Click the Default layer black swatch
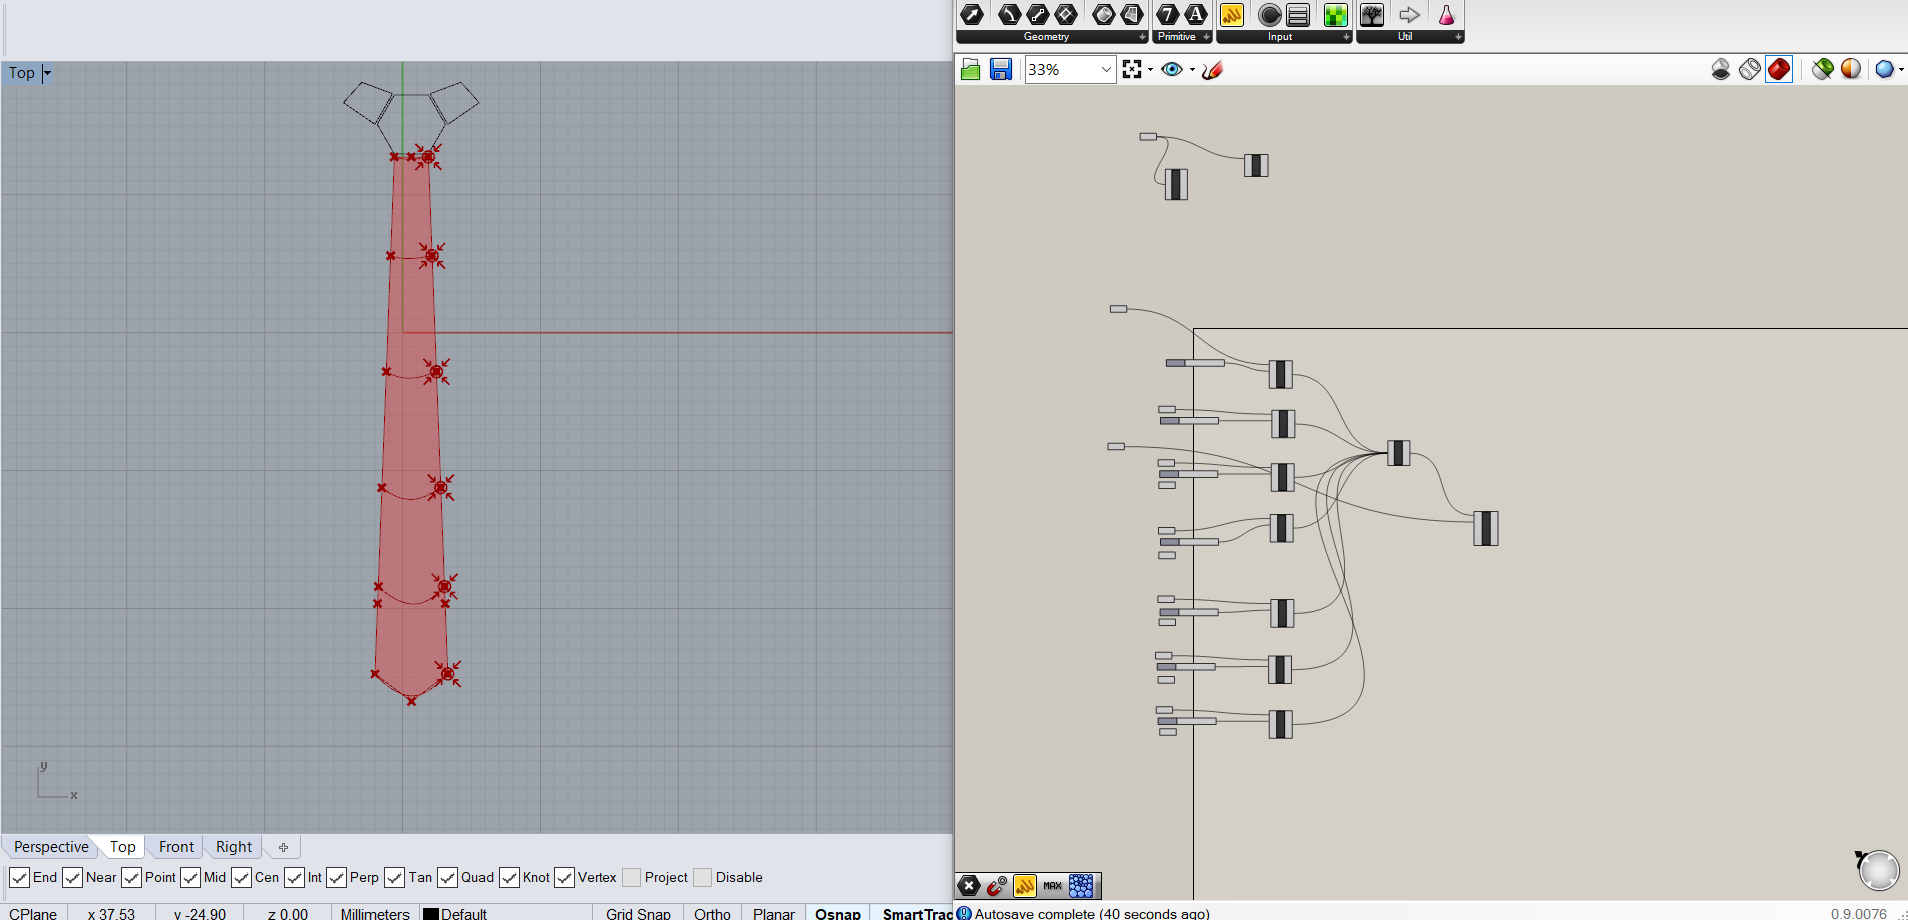1908x920 pixels. 431,914
